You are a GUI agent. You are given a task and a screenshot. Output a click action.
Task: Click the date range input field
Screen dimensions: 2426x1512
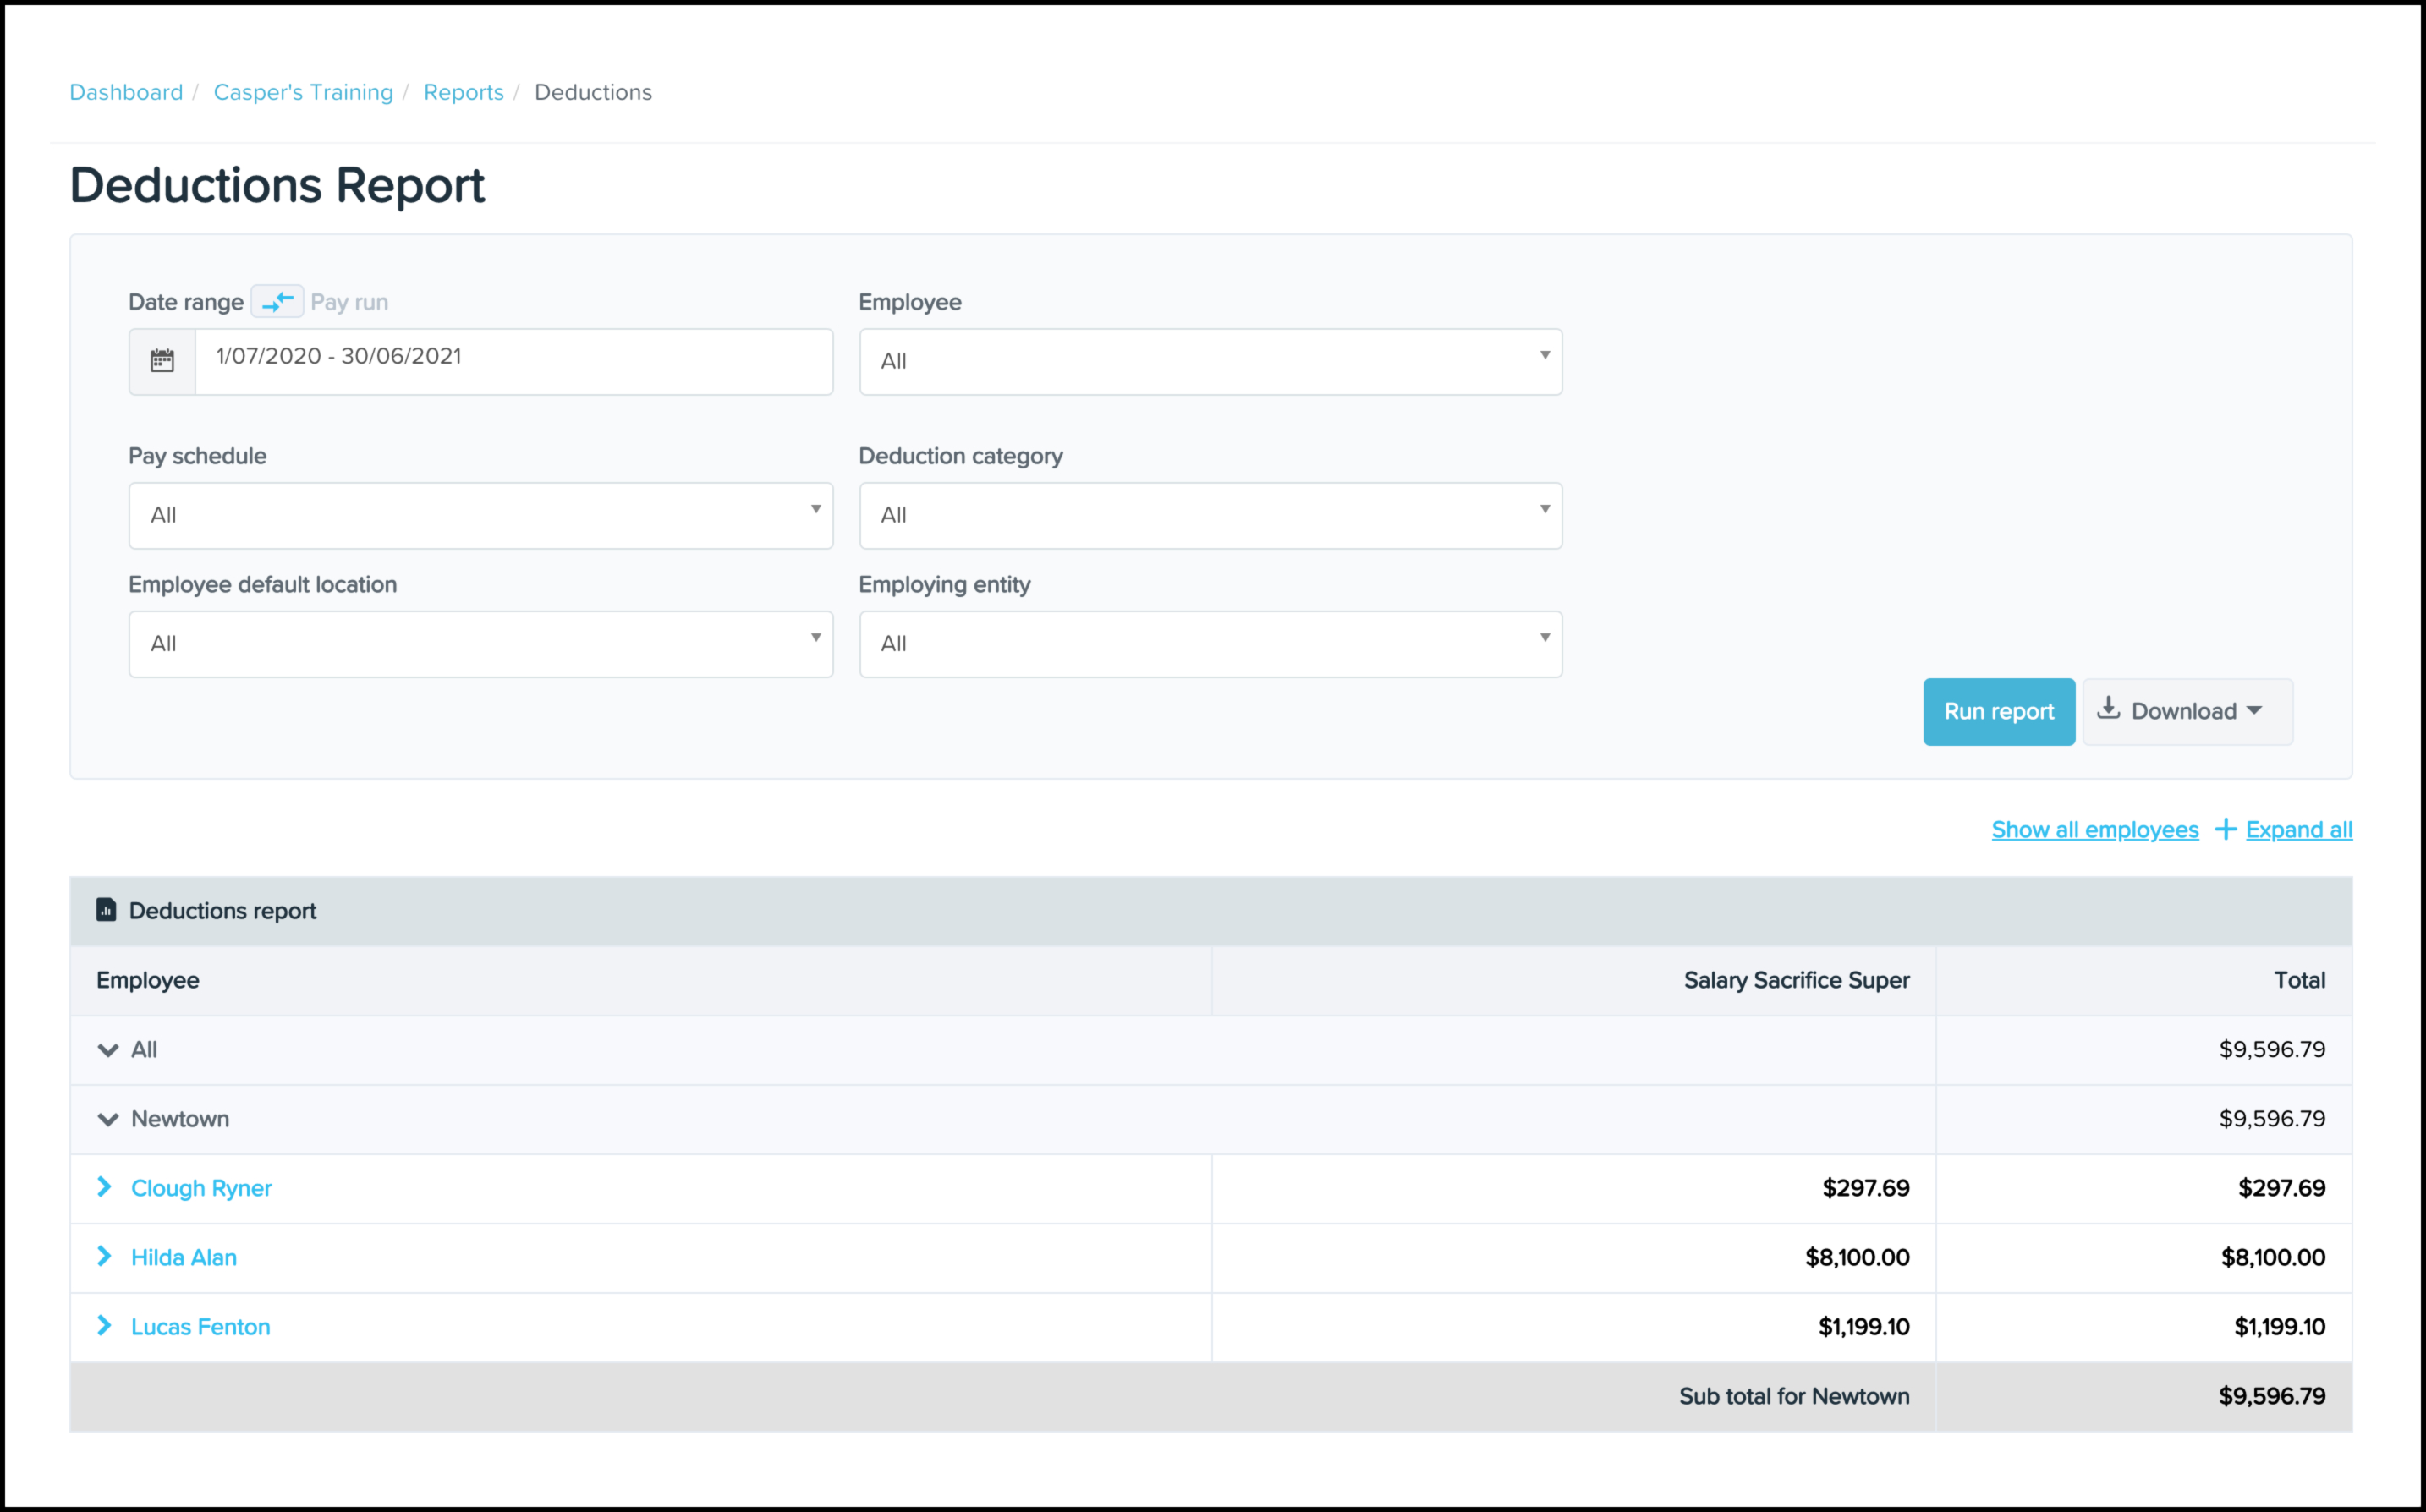pyautogui.click(x=513, y=361)
